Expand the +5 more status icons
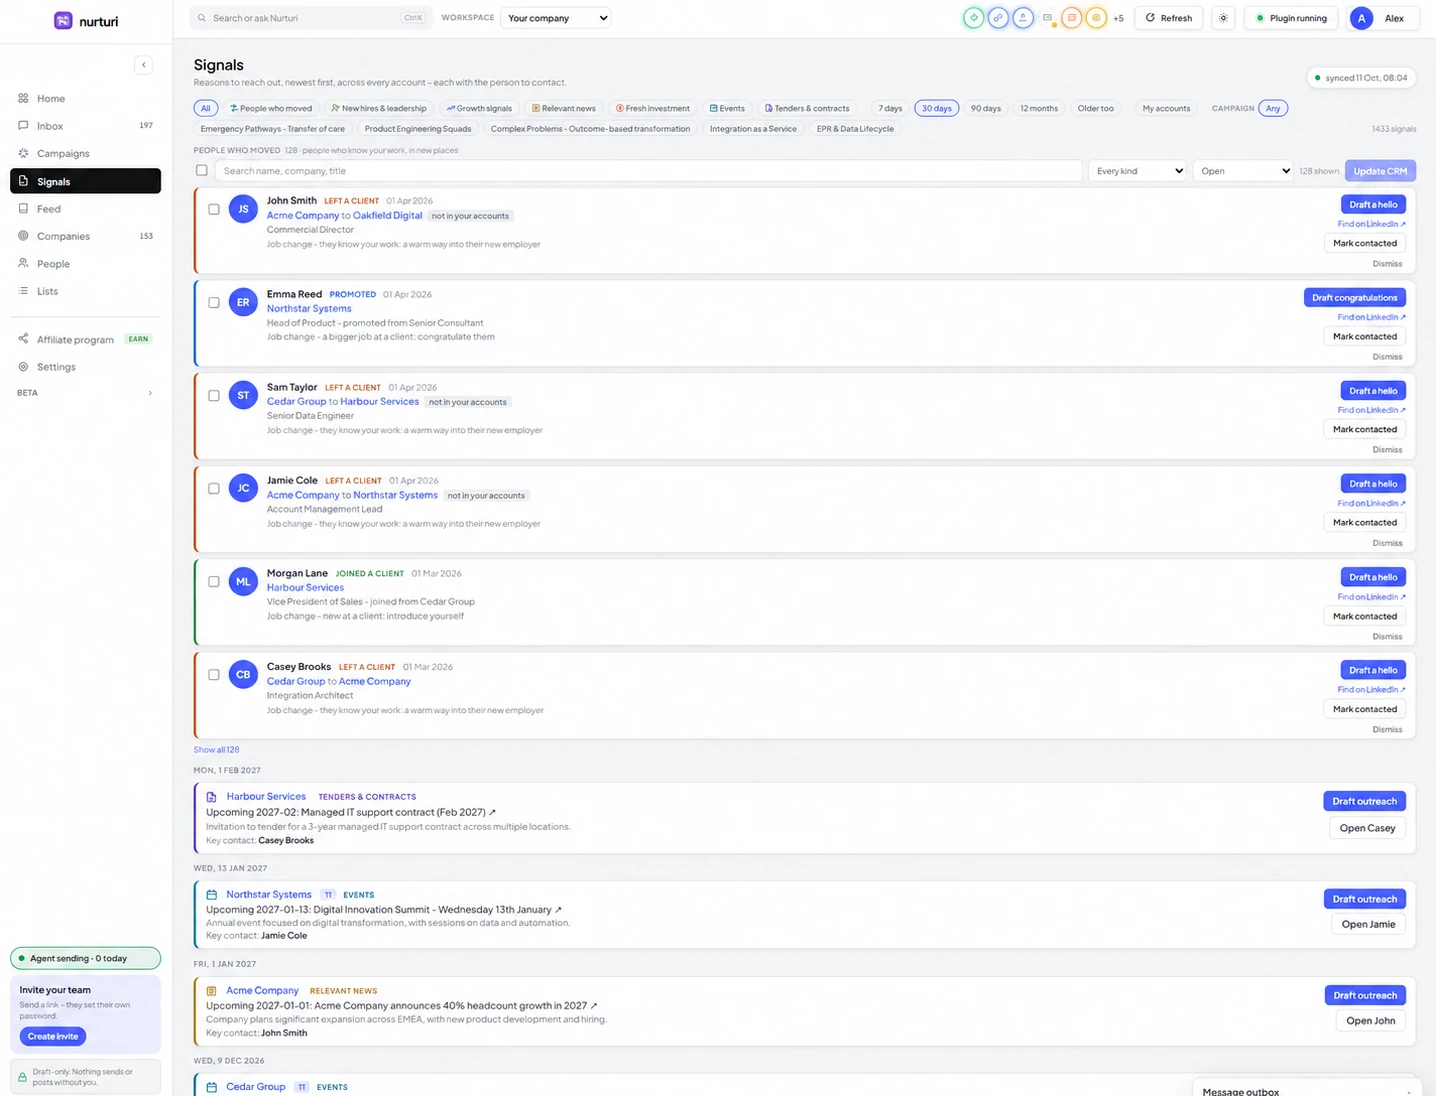The width and height of the screenshot is (1436, 1096). [x=1118, y=18]
